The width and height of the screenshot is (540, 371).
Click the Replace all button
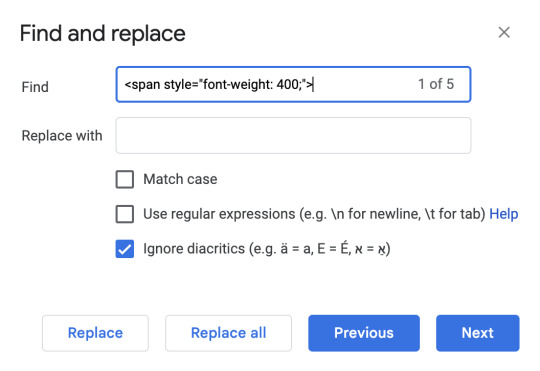click(x=228, y=333)
